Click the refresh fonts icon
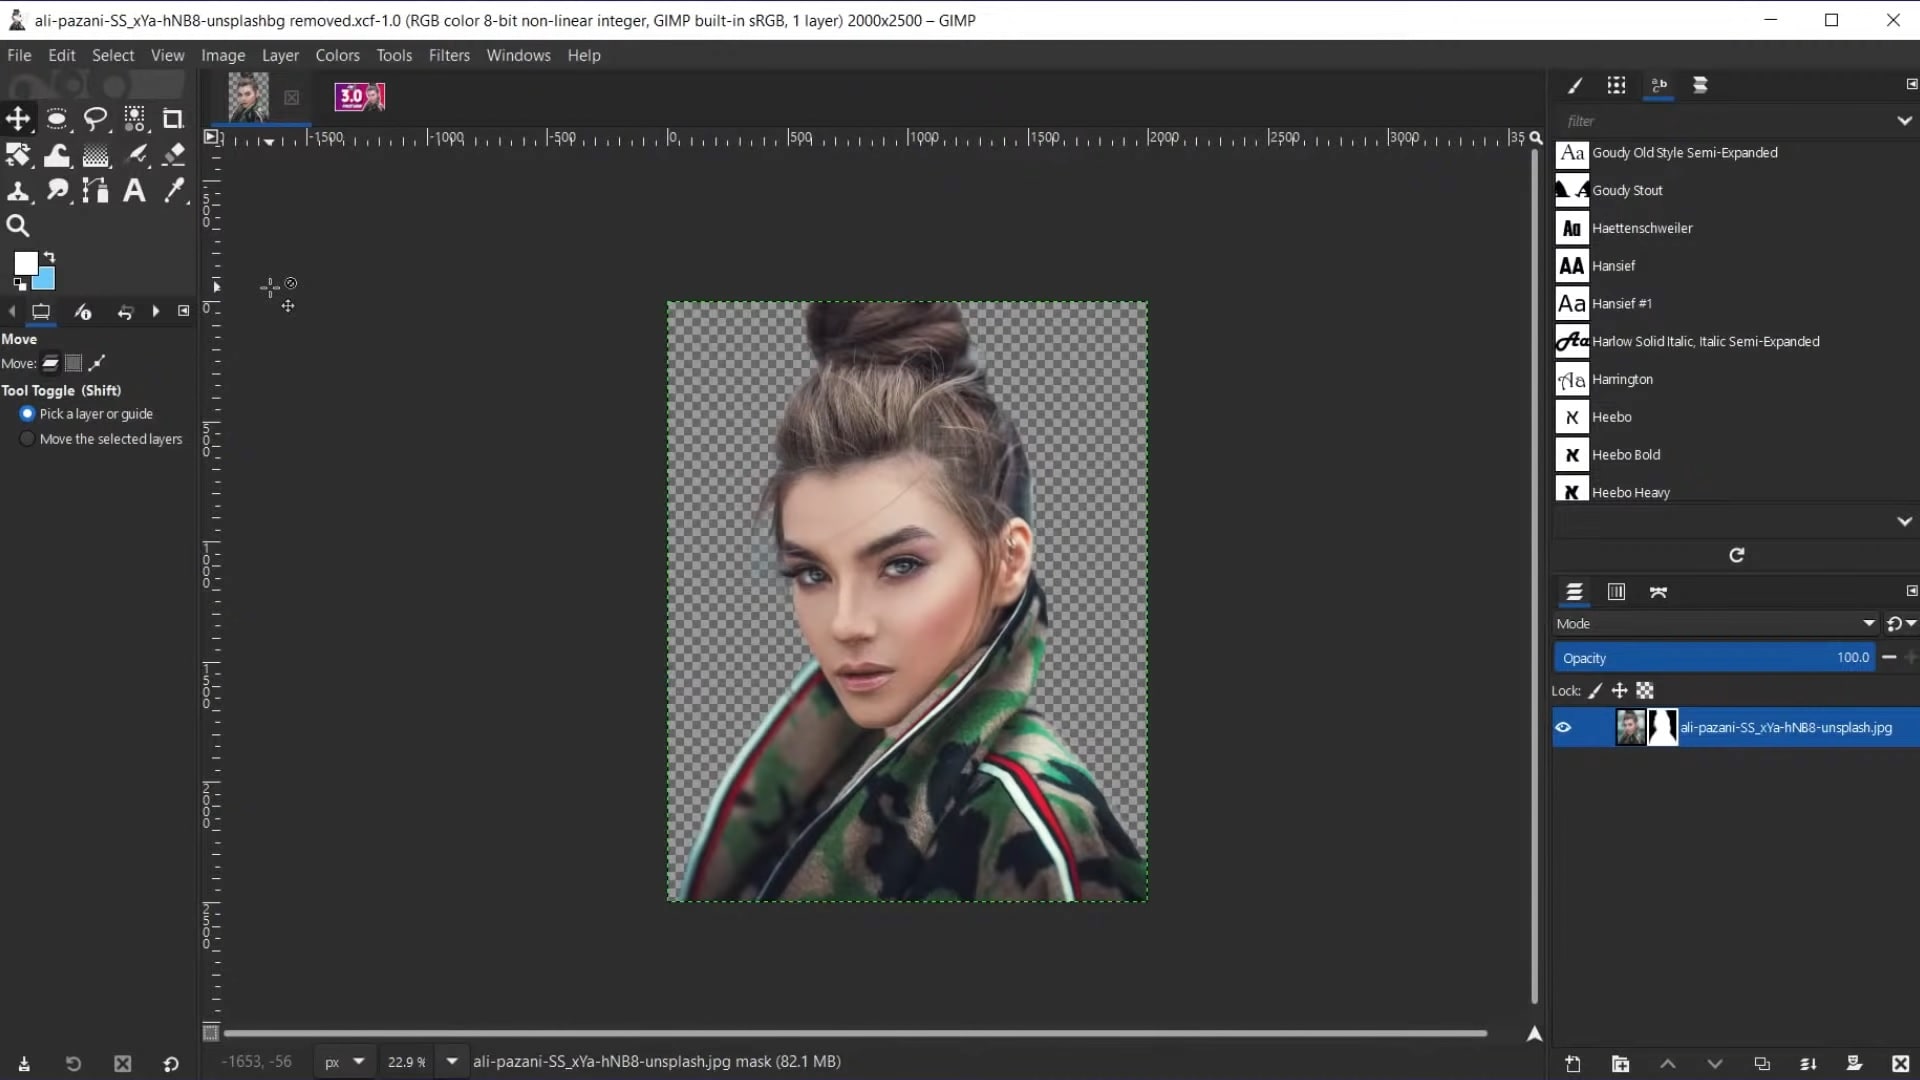 tap(1736, 555)
